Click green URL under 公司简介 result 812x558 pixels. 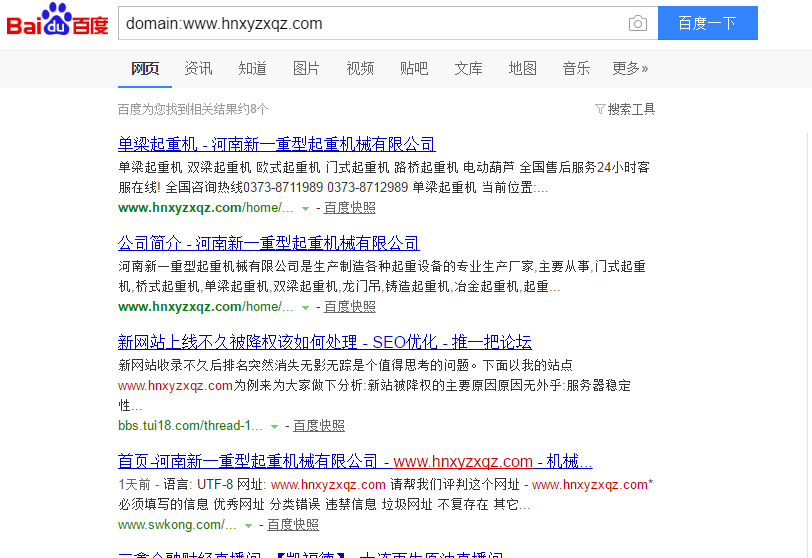tap(206, 306)
